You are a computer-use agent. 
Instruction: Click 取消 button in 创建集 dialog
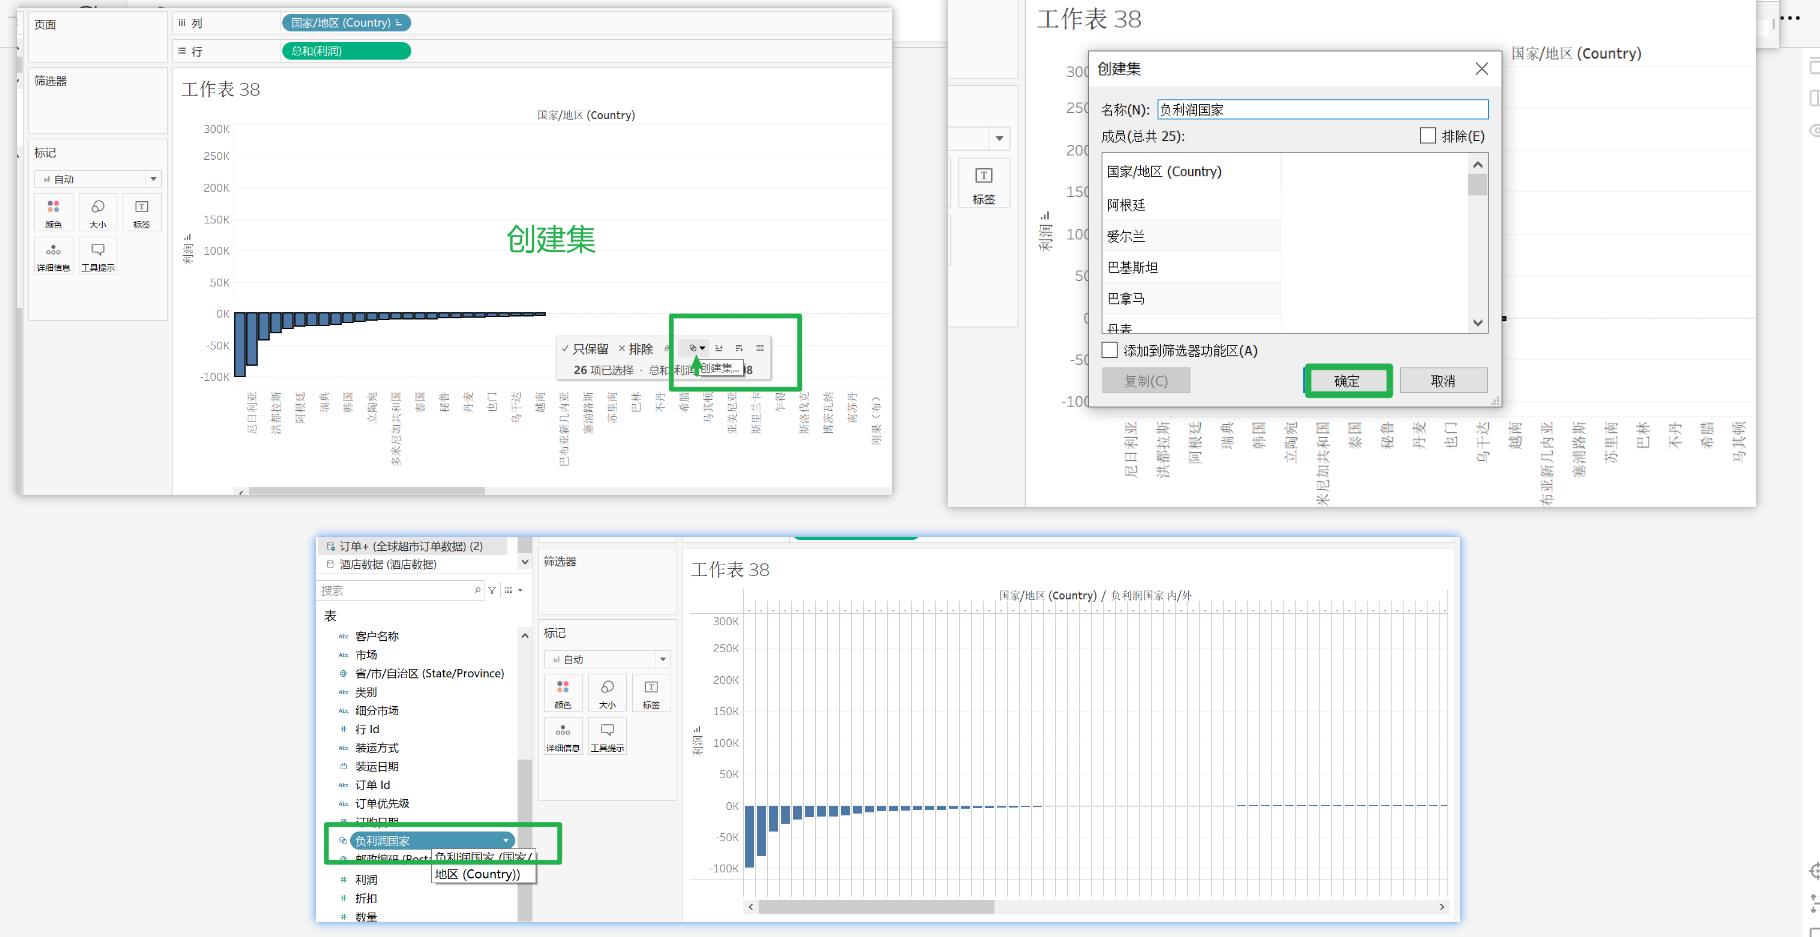[x=1443, y=381]
